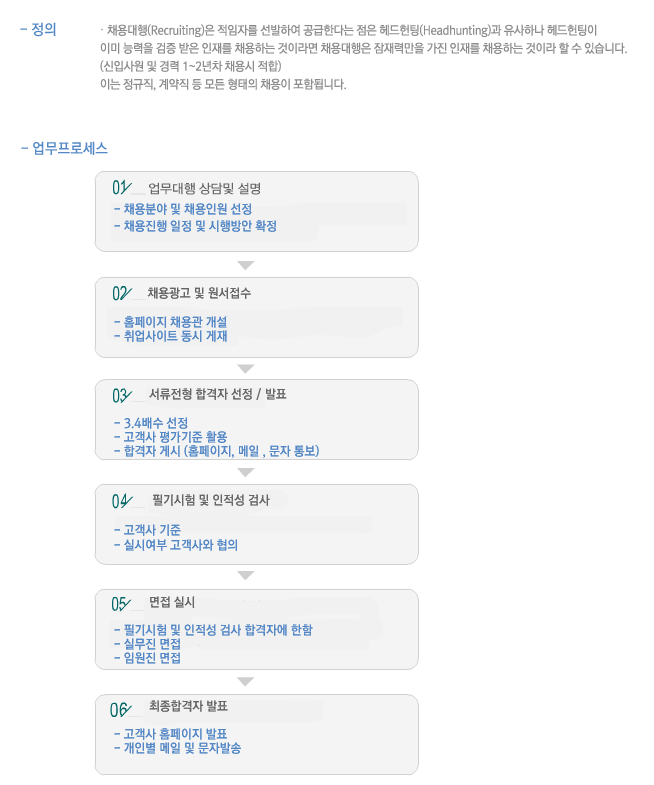Click the 면접 실시 step title
The image size is (654, 785).
(172, 602)
